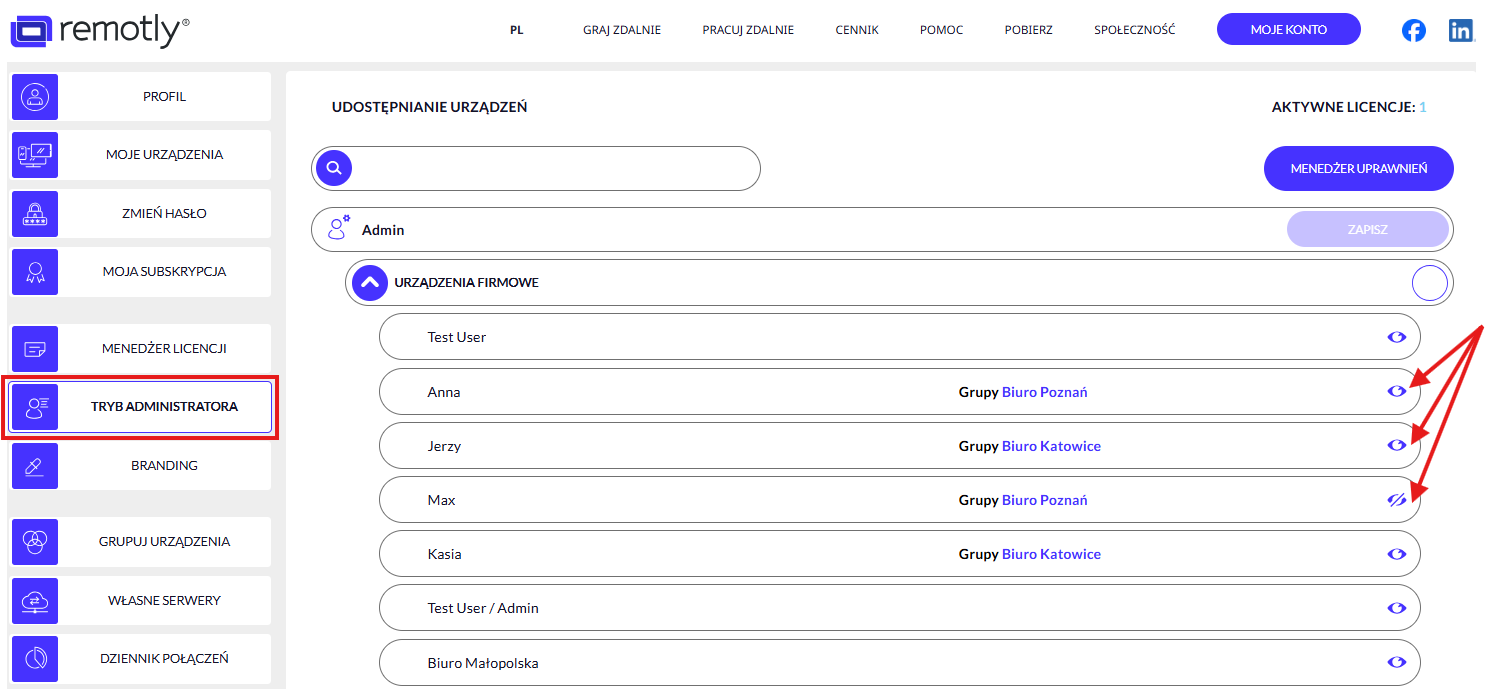Open the PL language selector
This screenshot has width=1485, height=689.
(x=516, y=30)
